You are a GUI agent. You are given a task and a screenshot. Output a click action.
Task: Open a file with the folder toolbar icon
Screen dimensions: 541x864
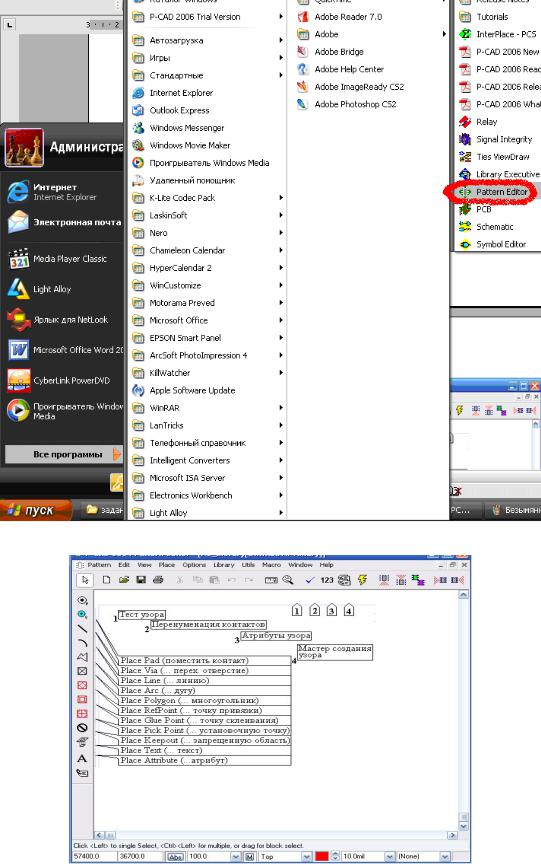(x=124, y=580)
